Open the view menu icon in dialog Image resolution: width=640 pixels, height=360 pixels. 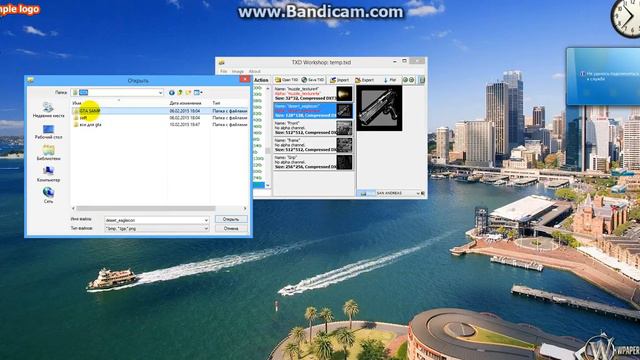point(198,93)
